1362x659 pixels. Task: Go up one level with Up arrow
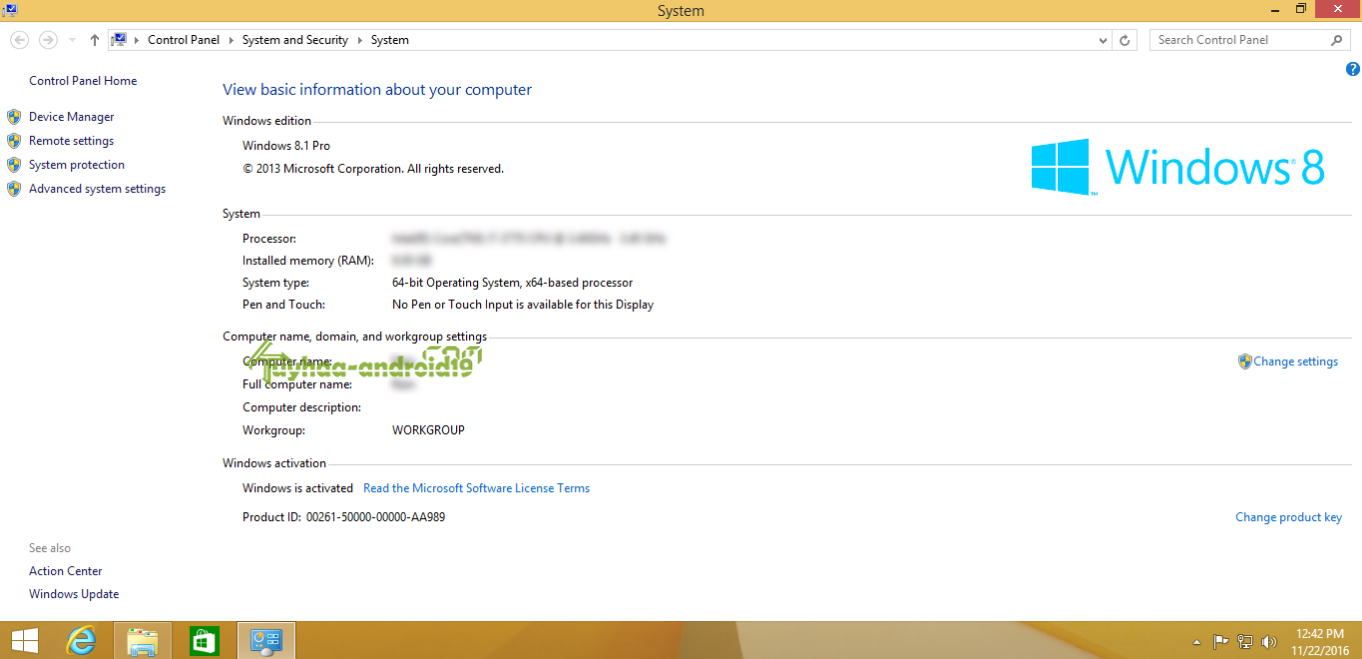tap(94, 40)
